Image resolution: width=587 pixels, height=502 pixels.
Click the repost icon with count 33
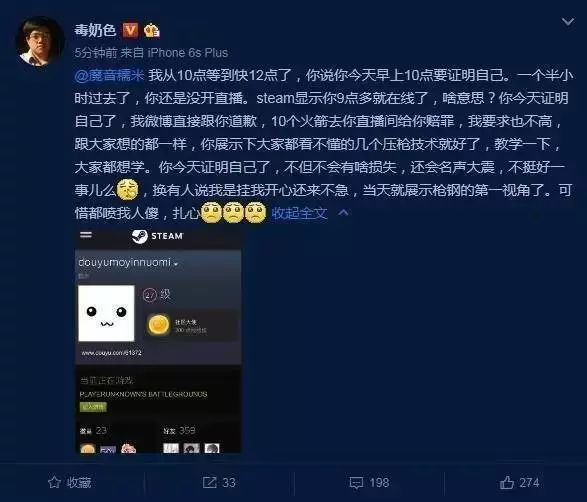click(209, 482)
